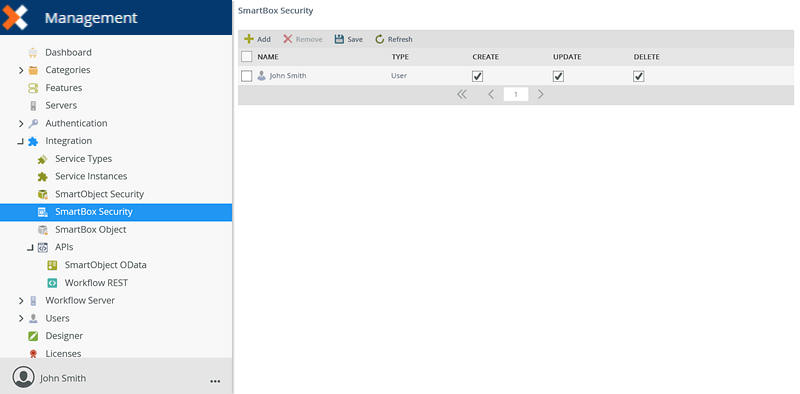Click the Licenses icon in the sidebar
800x394 pixels.
[x=33, y=354]
